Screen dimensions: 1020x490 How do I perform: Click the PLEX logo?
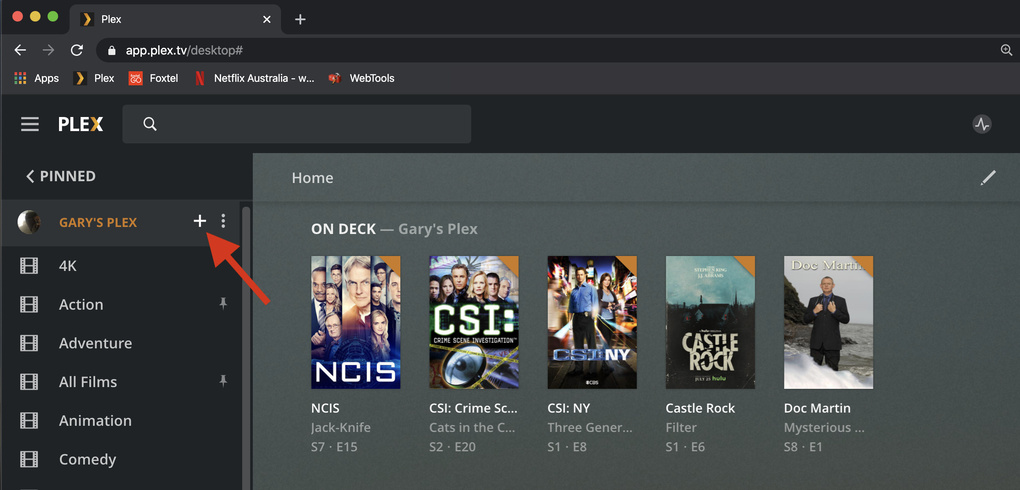point(81,124)
